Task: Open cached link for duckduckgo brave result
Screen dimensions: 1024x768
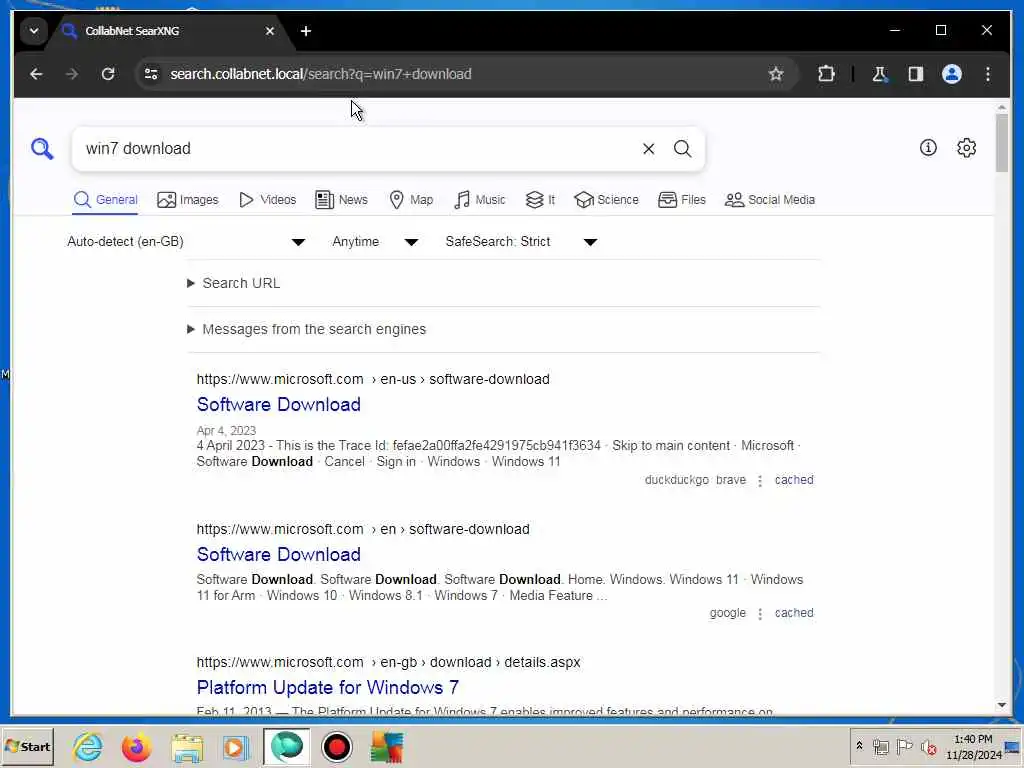Action: 794,480
